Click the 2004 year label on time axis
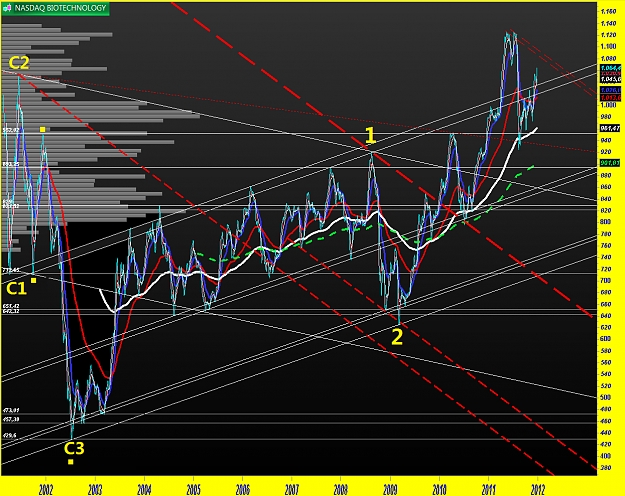This screenshot has height=496, width=625. tap(144, 489)
